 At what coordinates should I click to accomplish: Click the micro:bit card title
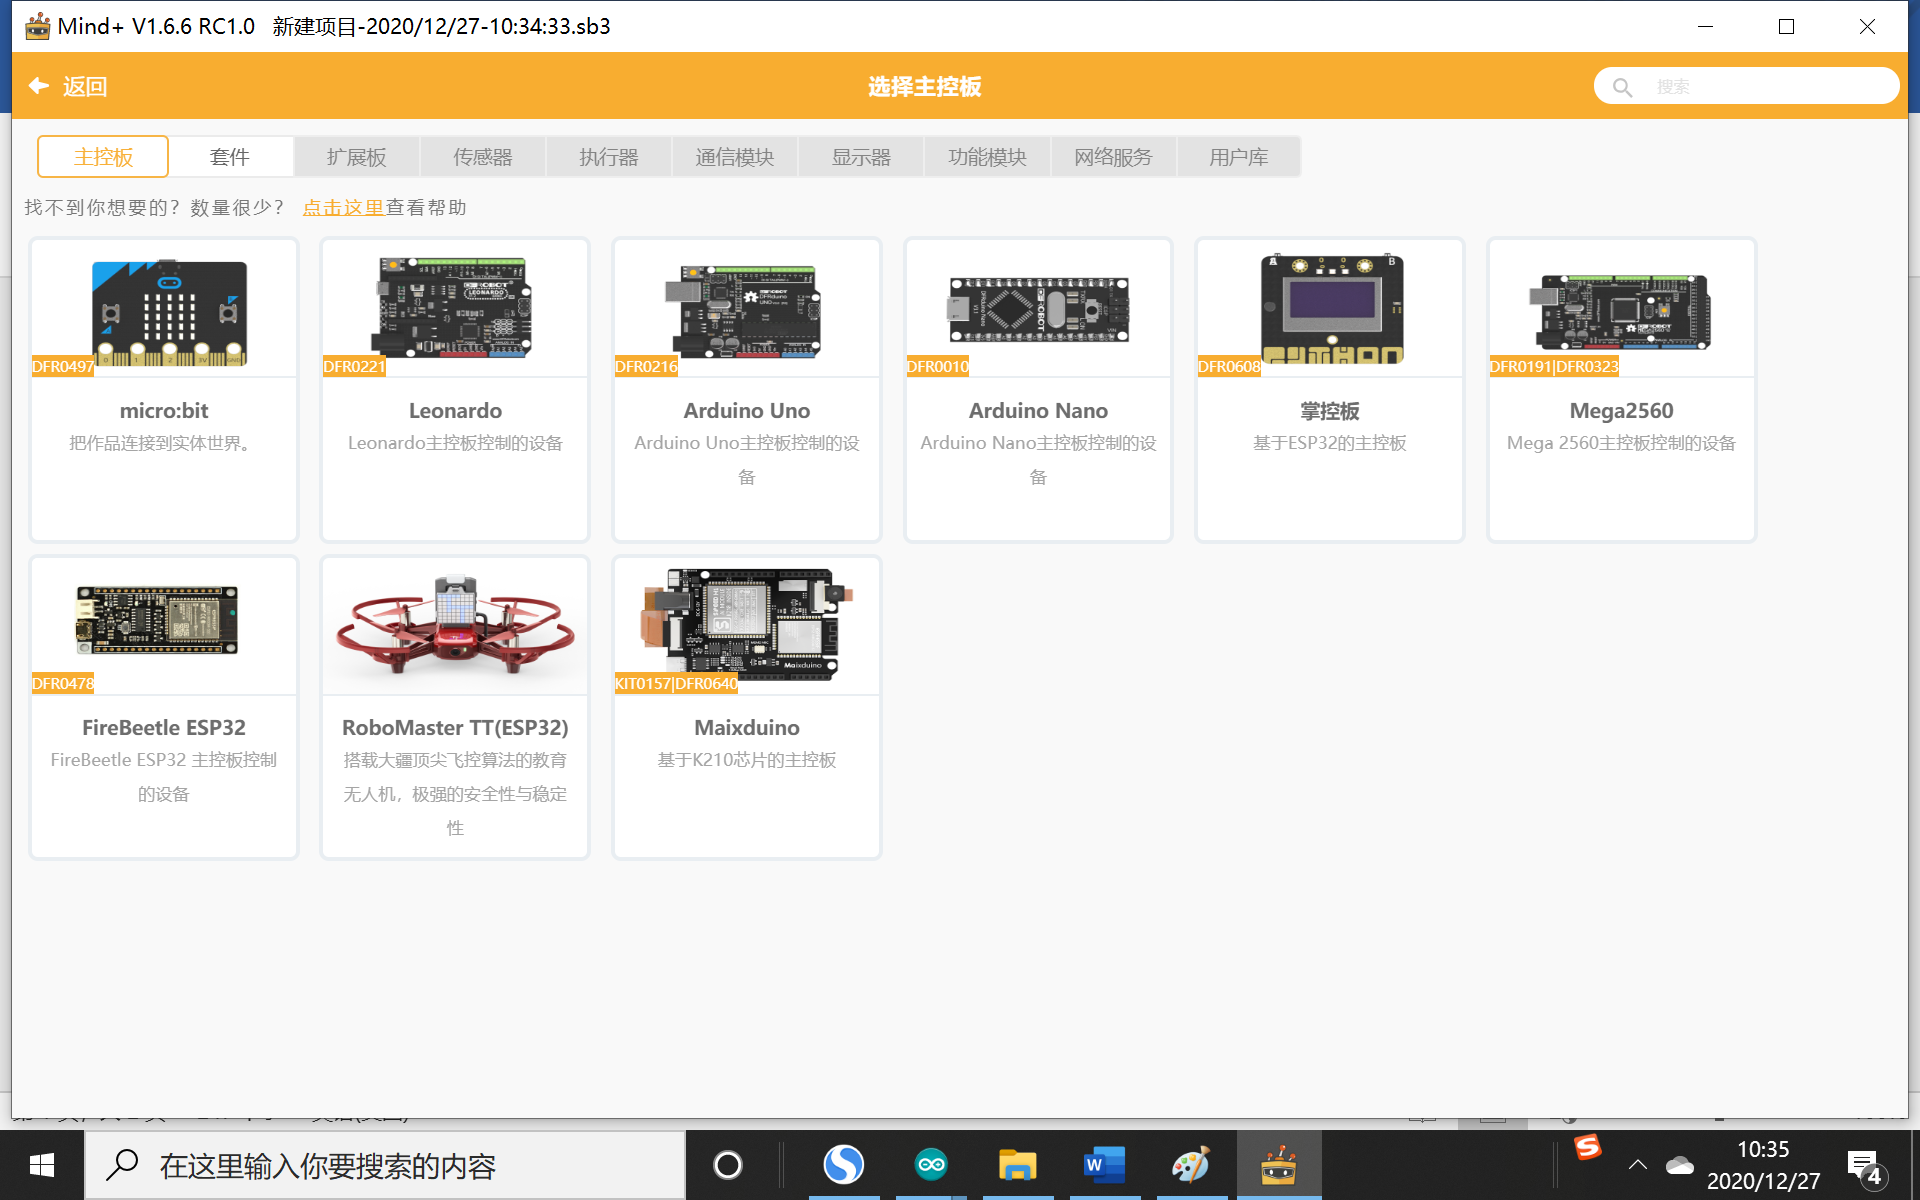(164, 411)
